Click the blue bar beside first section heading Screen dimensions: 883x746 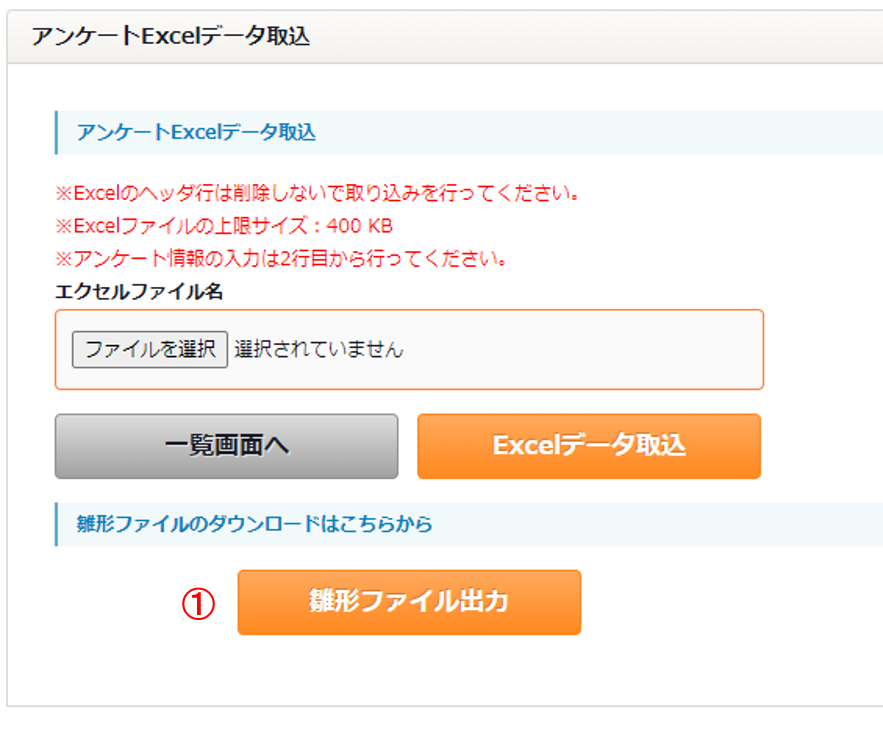(x=56, y=132)
